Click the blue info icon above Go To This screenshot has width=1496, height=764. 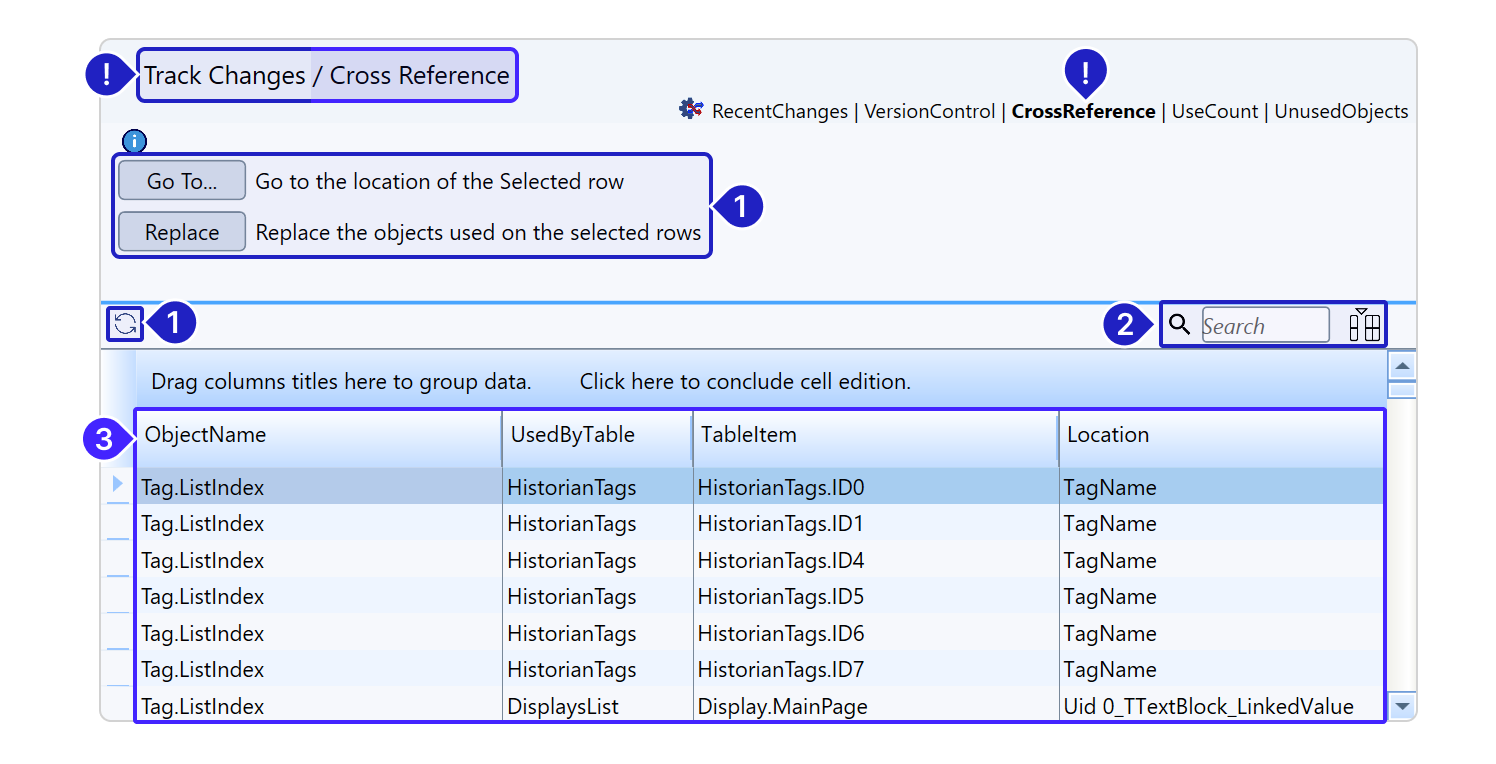[134, 141]
